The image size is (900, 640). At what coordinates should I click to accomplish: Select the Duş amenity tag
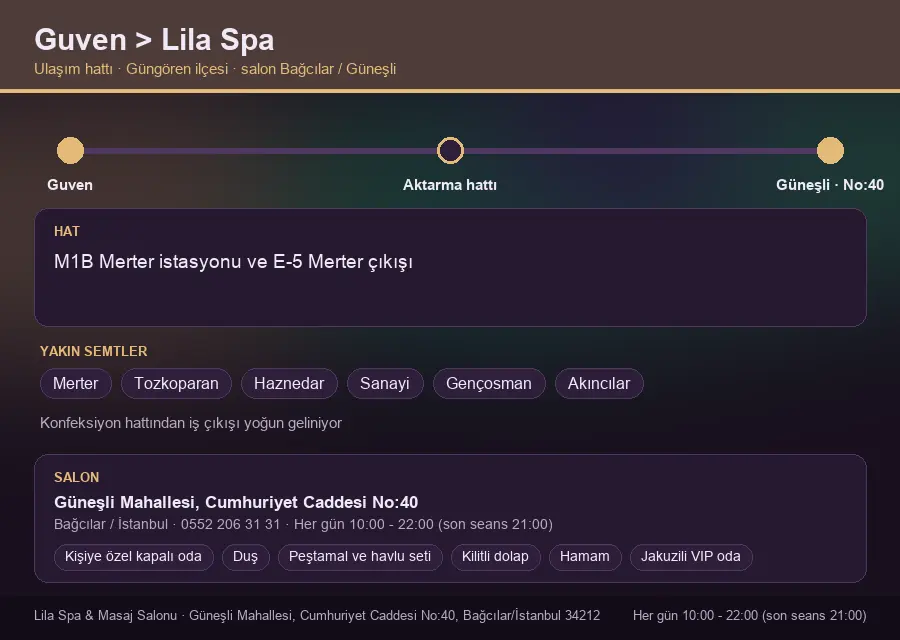coord(246,557)
